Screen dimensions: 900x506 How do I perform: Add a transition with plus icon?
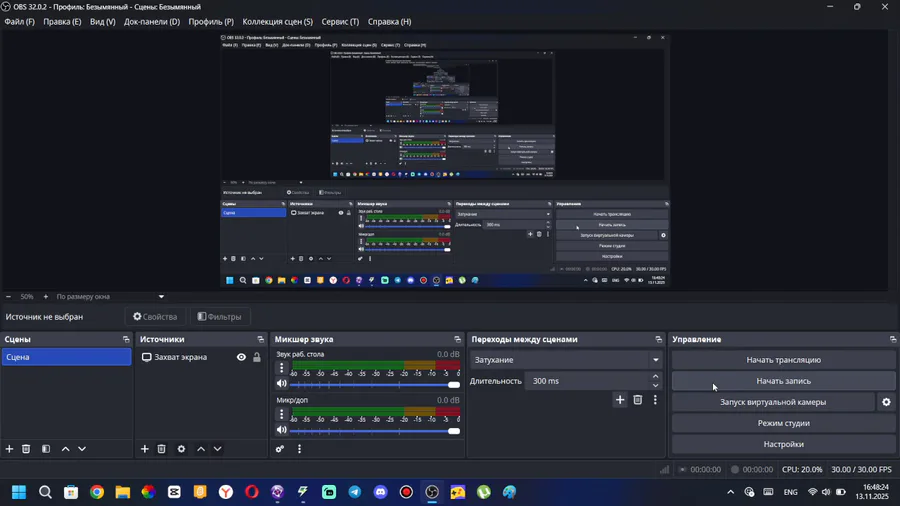coord(620,400)
